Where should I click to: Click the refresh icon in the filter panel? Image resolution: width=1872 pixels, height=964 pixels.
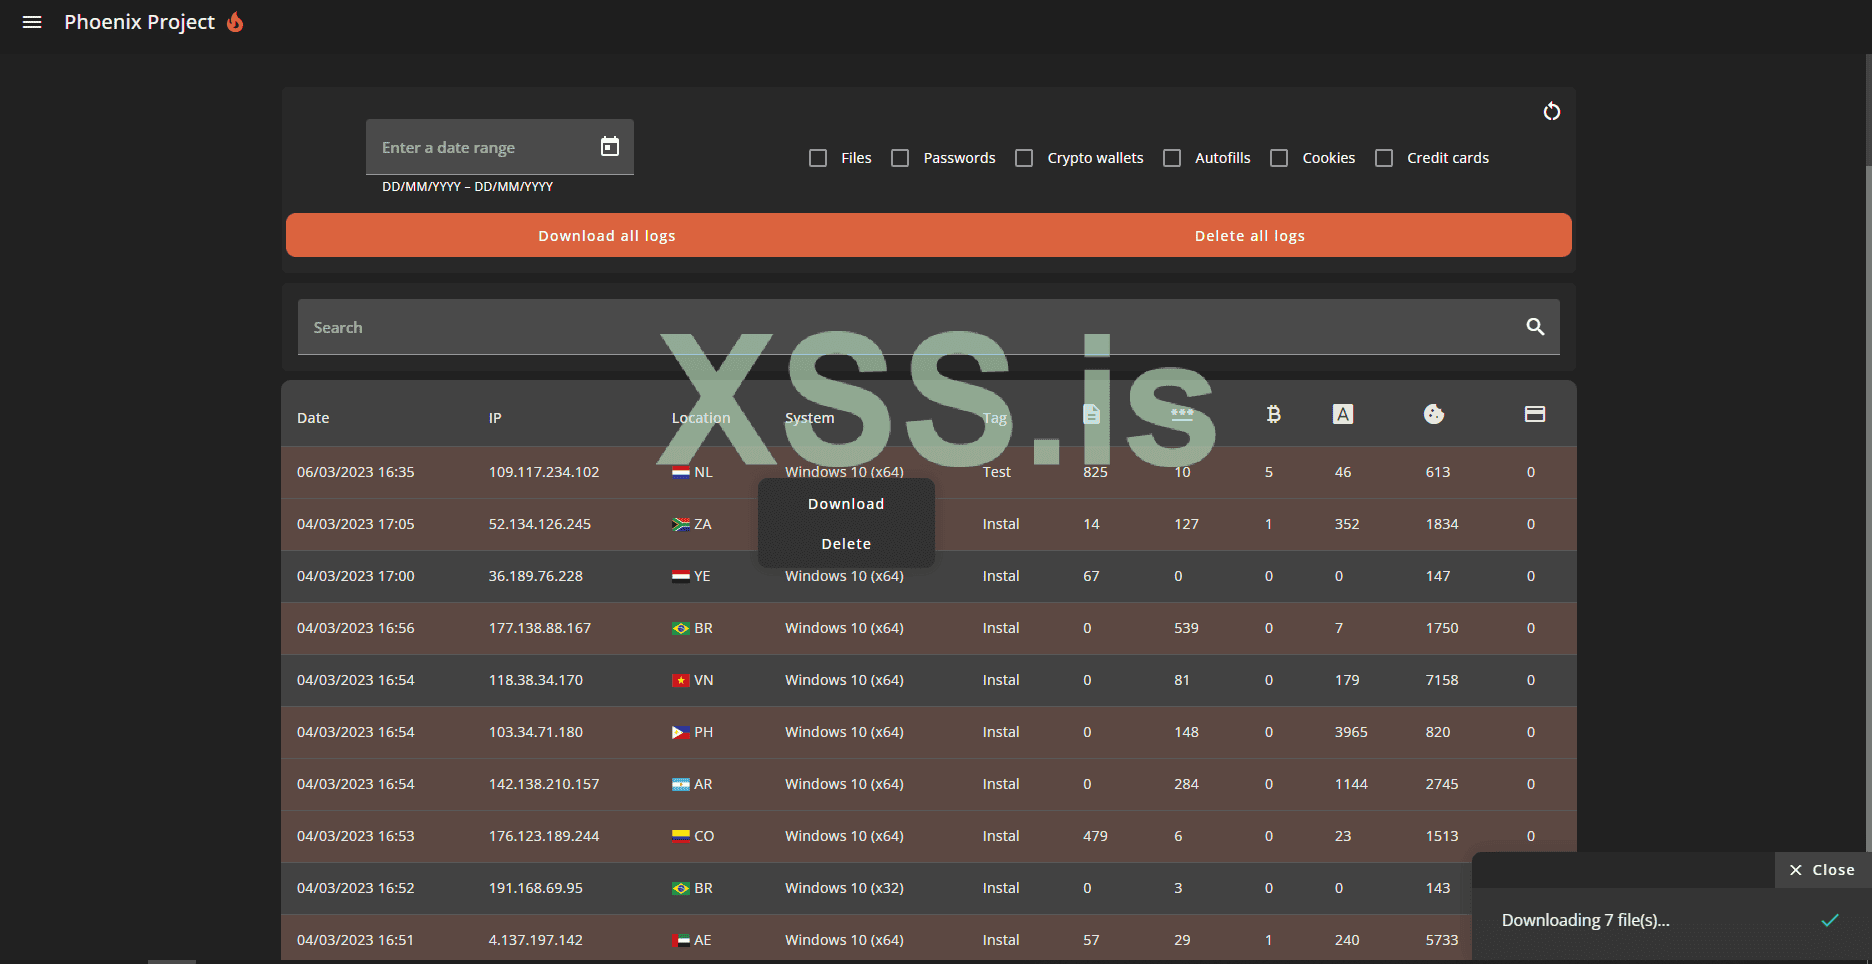point(1551,111)
